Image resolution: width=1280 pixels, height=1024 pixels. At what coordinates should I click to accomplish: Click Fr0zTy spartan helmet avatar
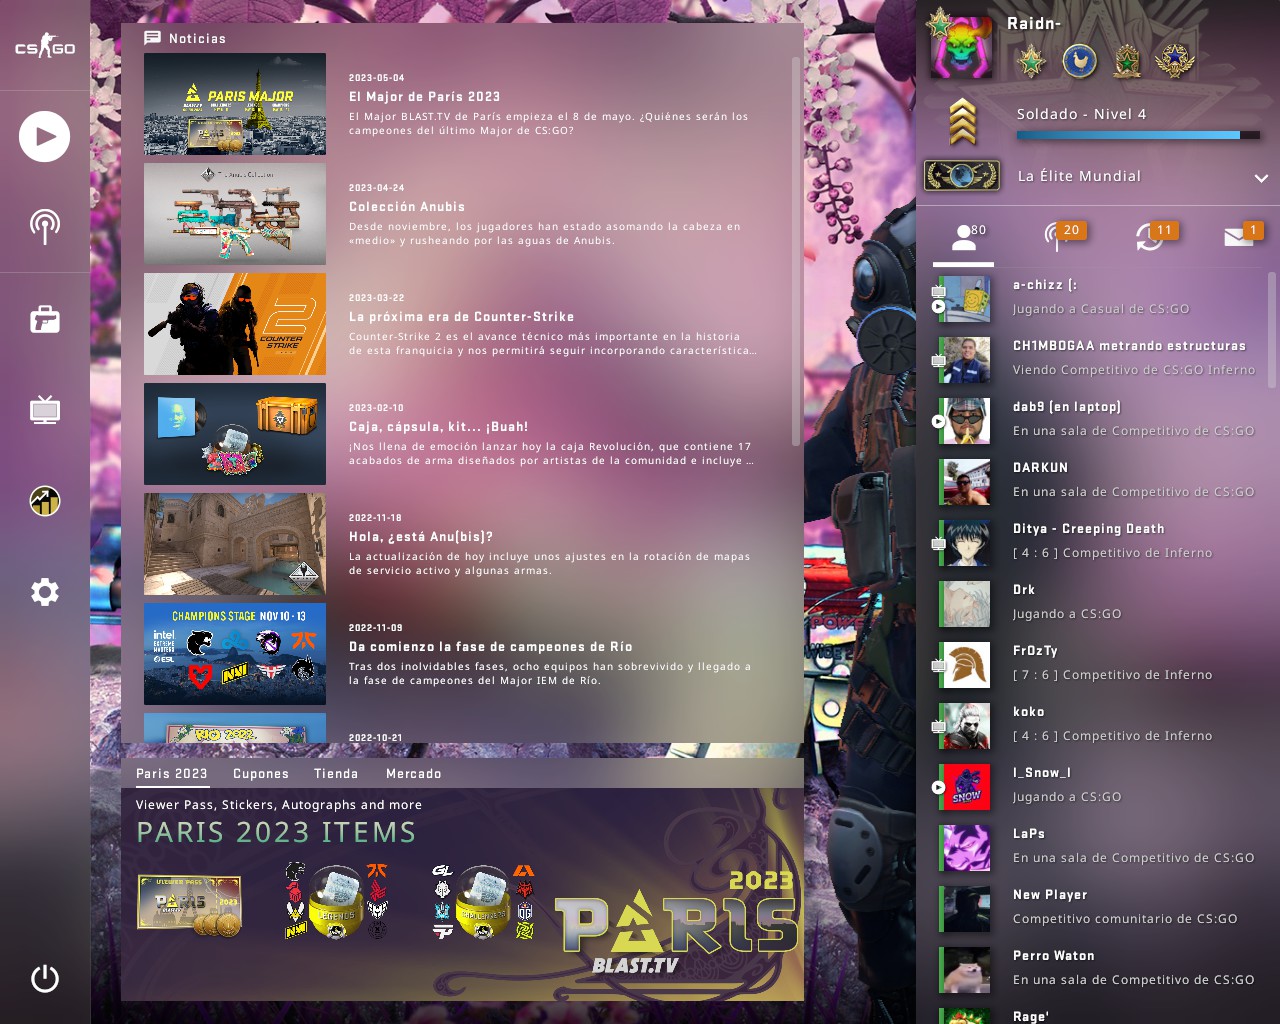[x=966, y=665]
